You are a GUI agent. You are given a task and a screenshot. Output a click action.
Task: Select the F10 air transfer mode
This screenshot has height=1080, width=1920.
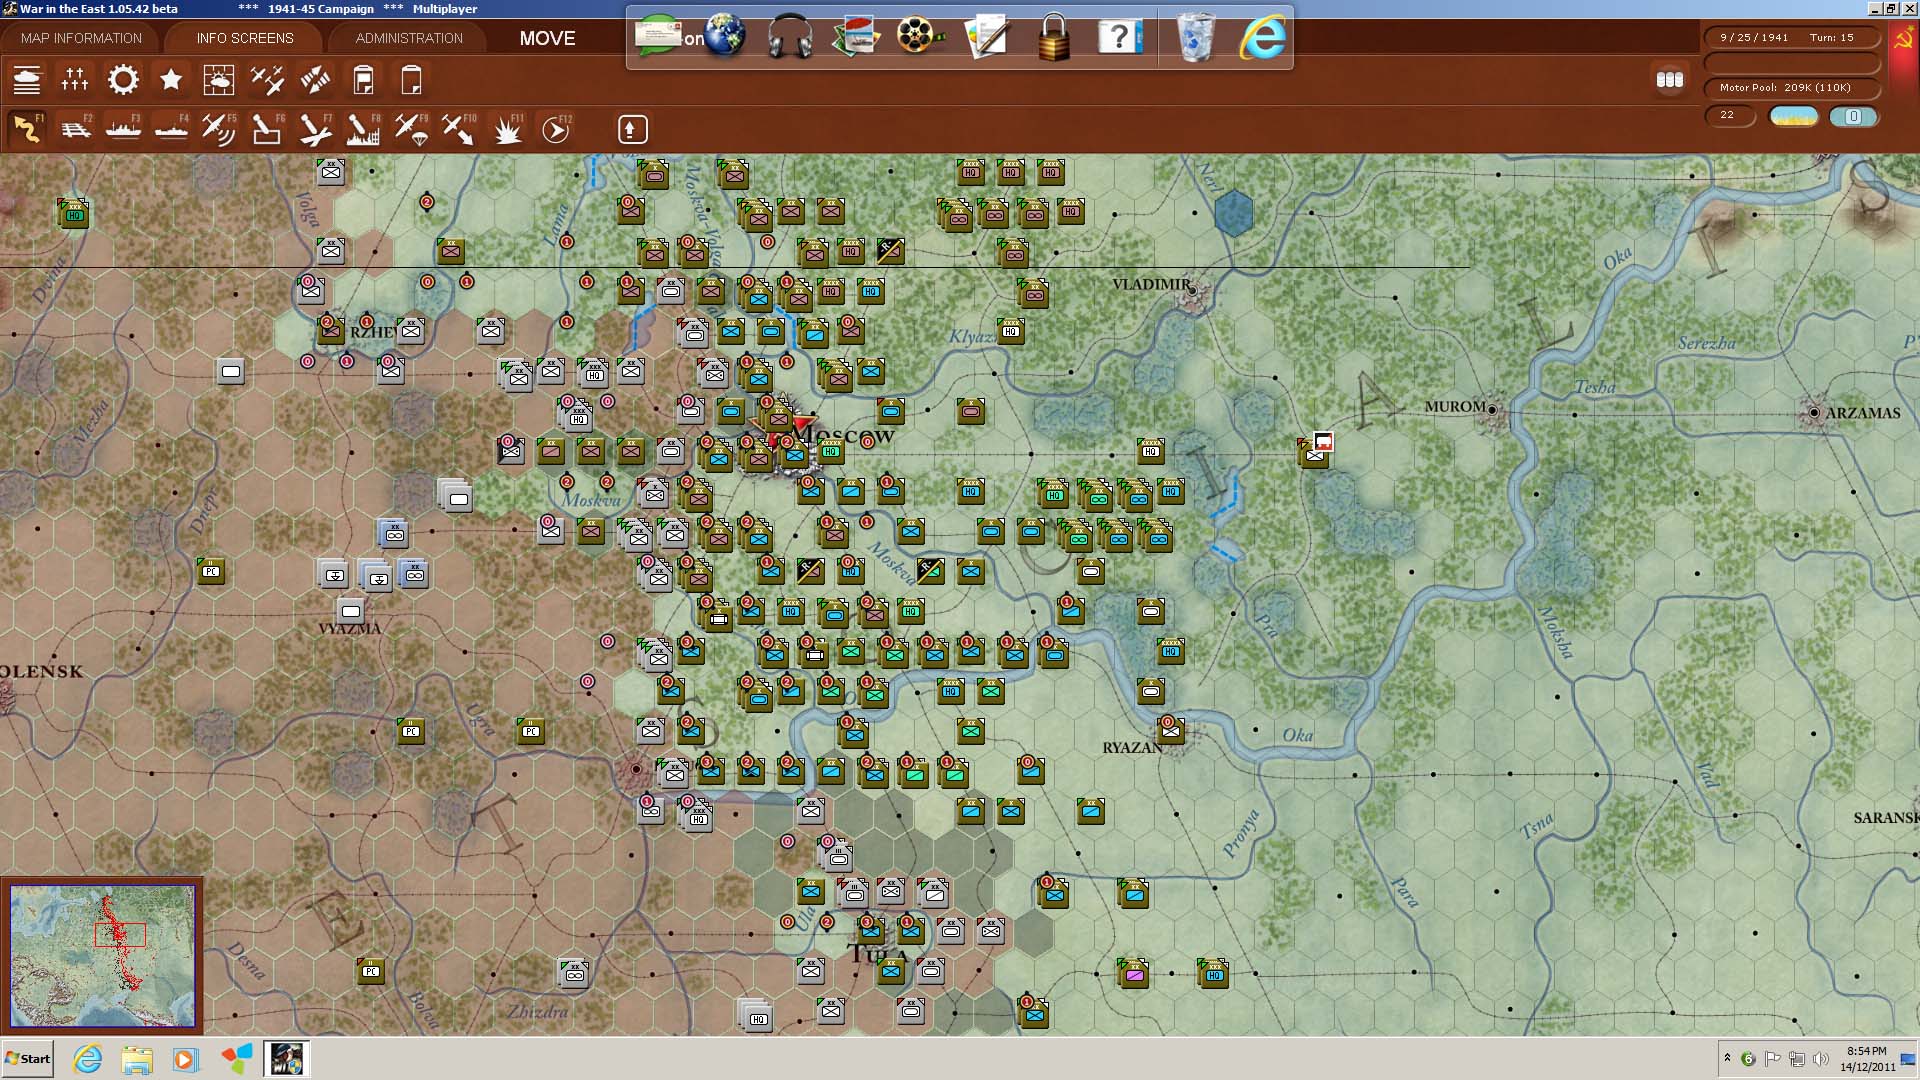459,130
